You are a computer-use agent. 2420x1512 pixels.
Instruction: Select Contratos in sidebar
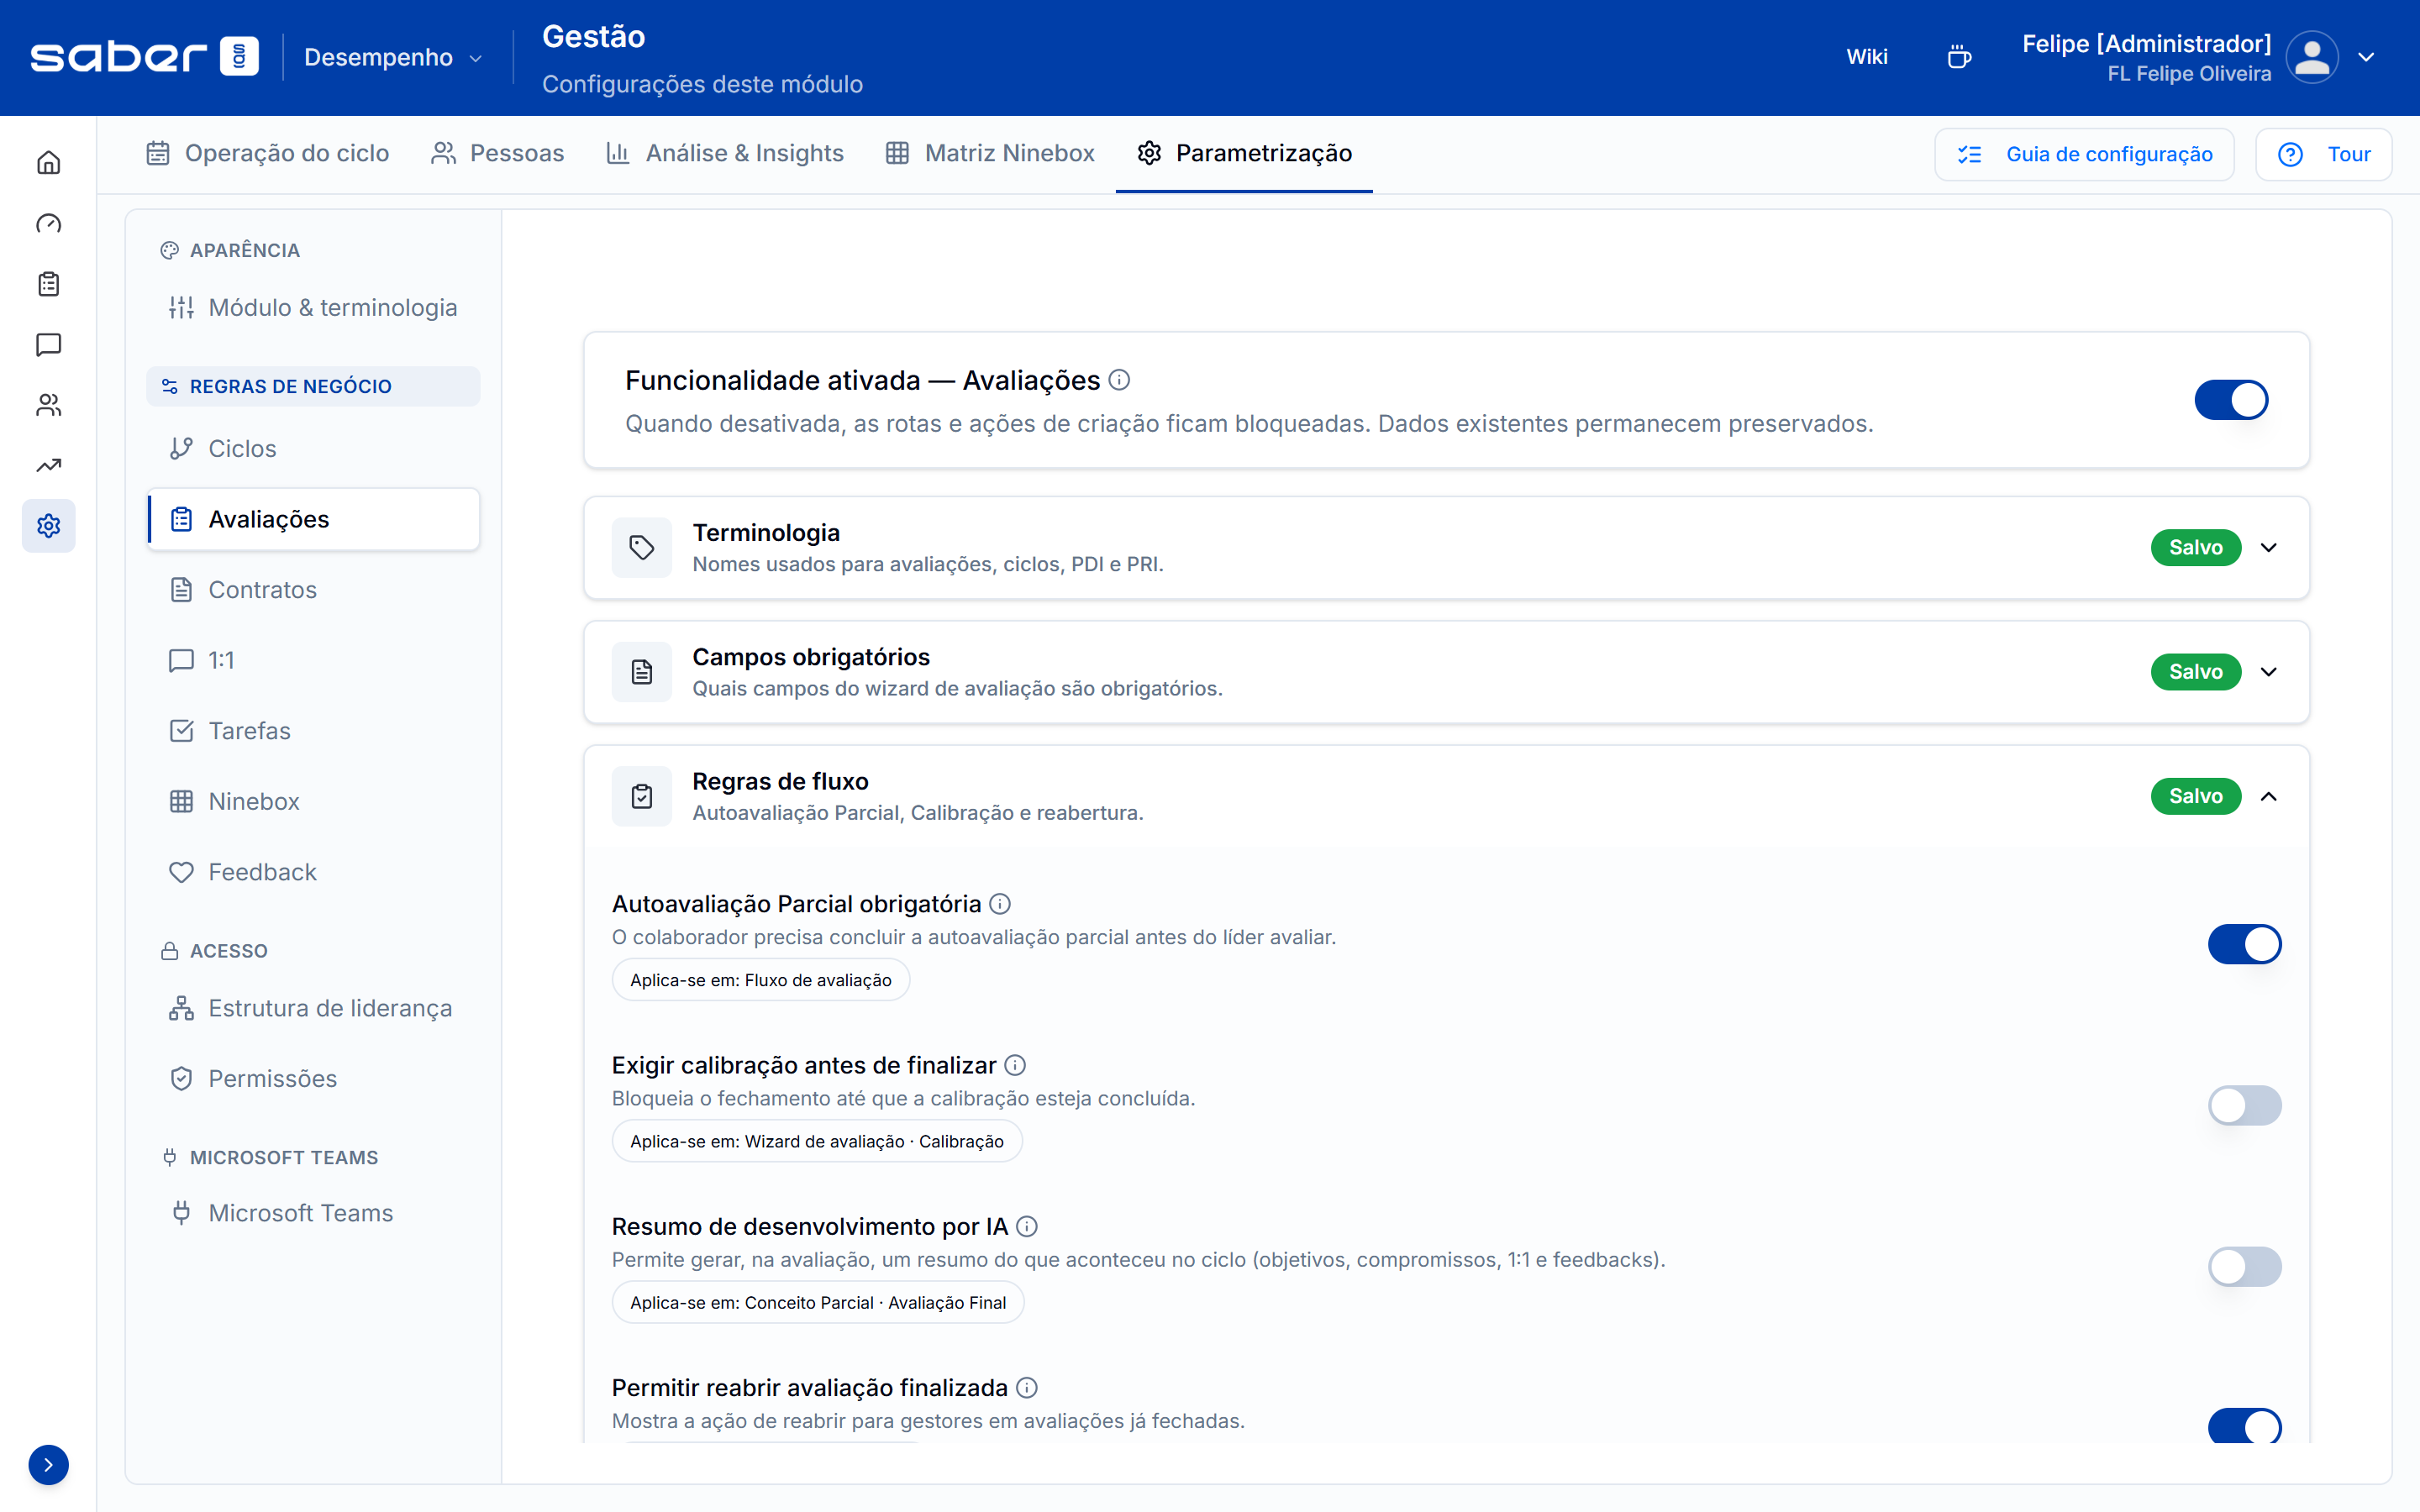coord(313,590)
